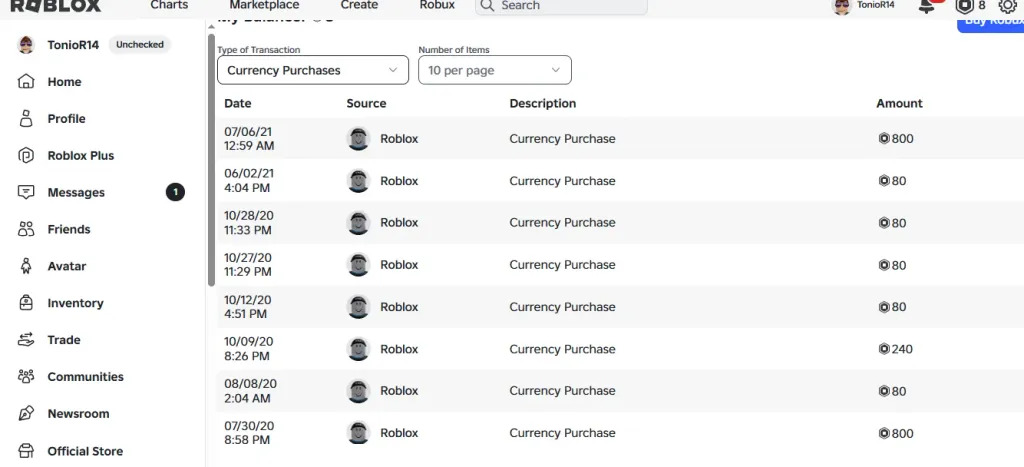This screenshot has height=467, width=1024.
Task: Click the TonioR14 username in top bar
Action: 876,5
